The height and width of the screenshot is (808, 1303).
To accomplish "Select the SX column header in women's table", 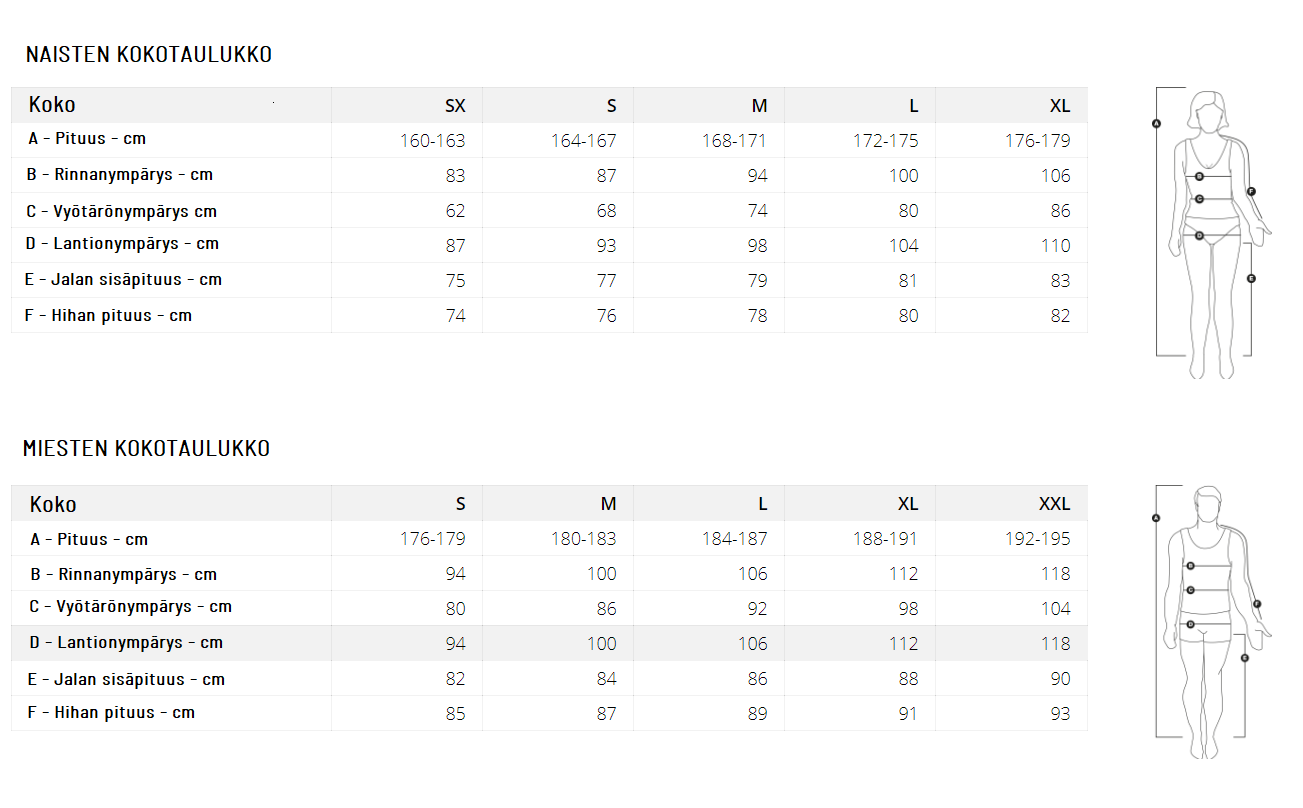I will pyautogui.click(x=455, y=106).
